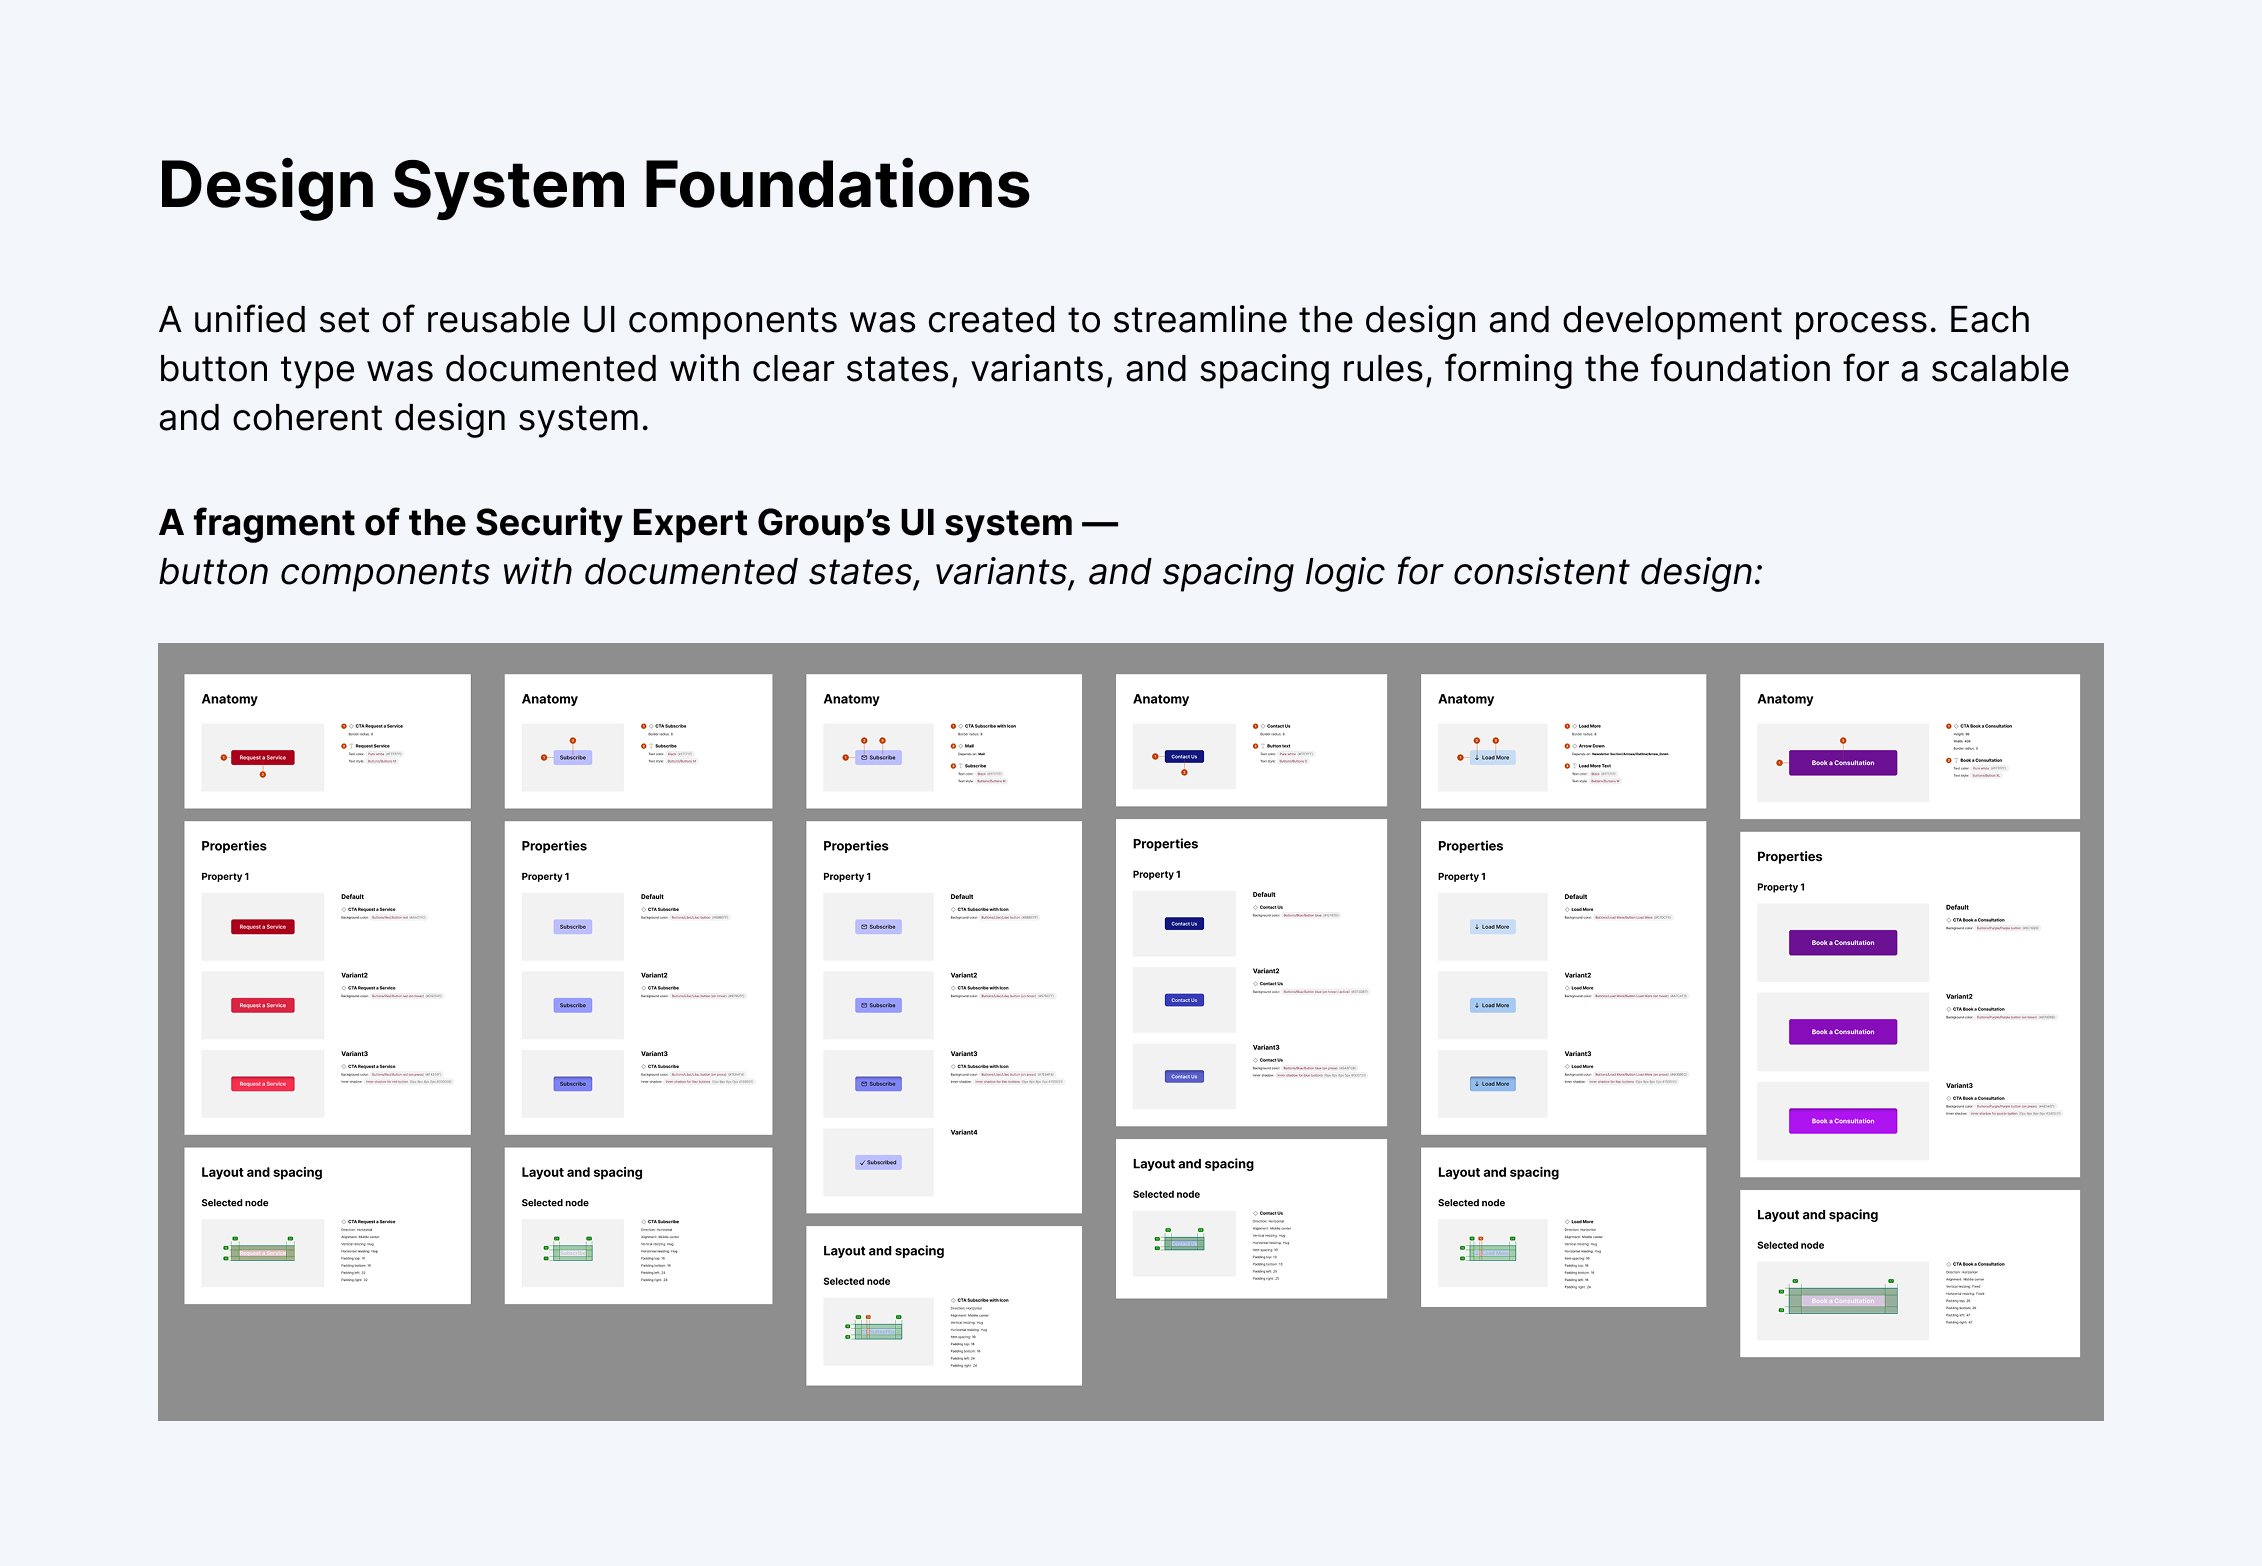The height and width of the screenshot is (1566, 2262).
Task: Click Variant3 'Load More' pressed-state button
Action: (x=1493, y=1084)
